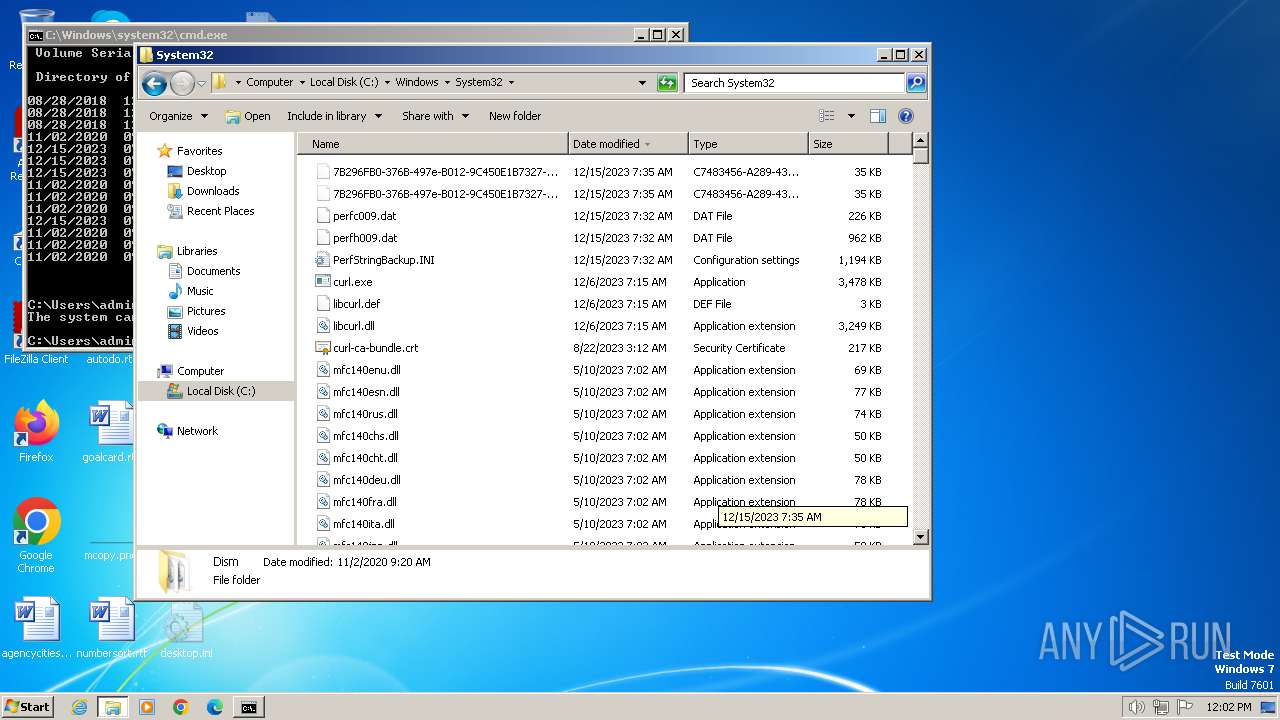Select curl-ca-bundle.crt certificate icon
Image resolution: width=1280 pixels, height=720 pixels.
coord(323,348)
